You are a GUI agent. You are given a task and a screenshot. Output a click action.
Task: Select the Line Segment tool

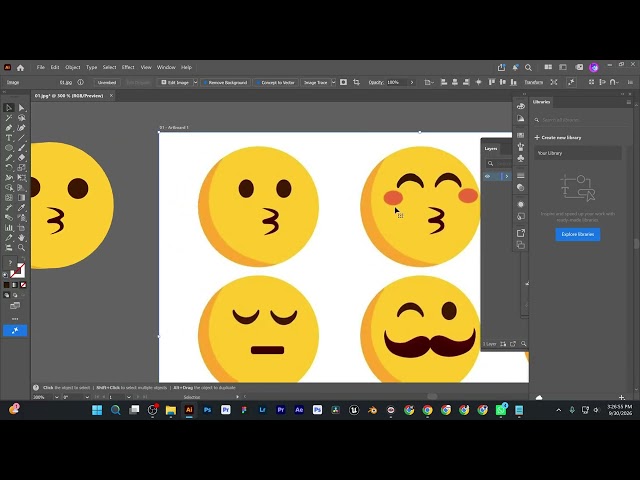point(22,138)
